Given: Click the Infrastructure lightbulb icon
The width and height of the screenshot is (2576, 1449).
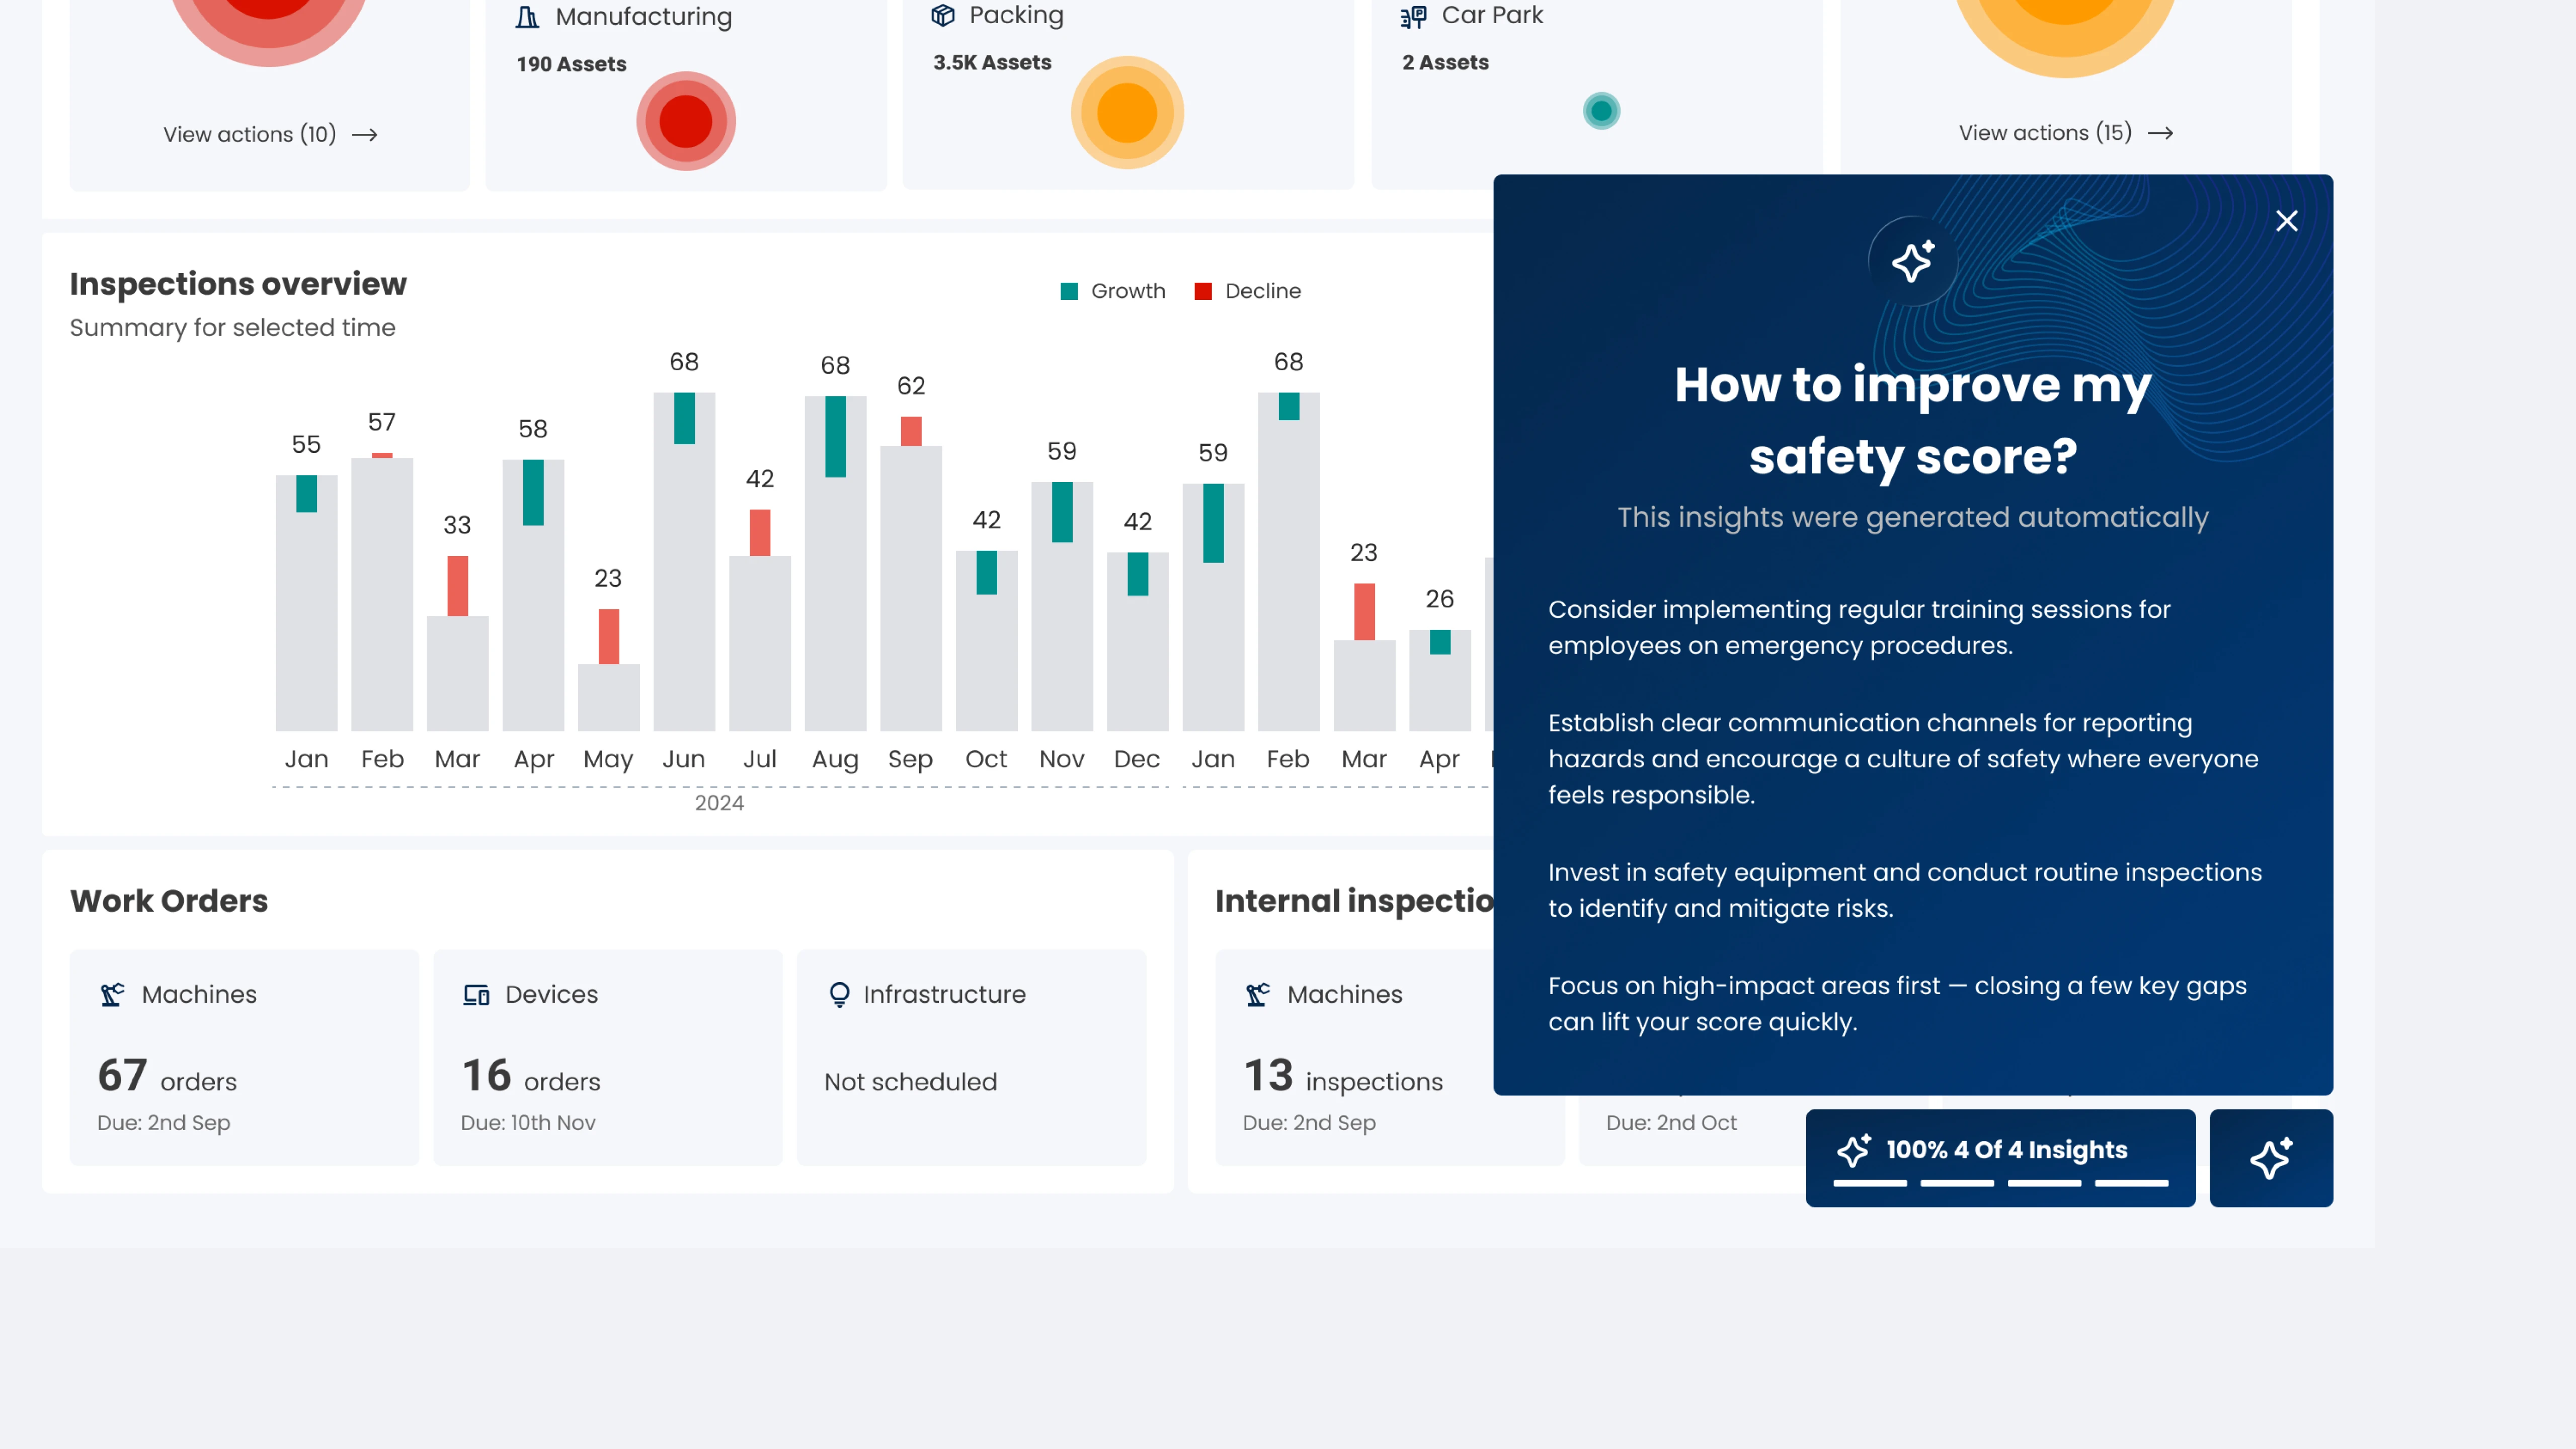Looking at the screenshot, I should point(839,994).
